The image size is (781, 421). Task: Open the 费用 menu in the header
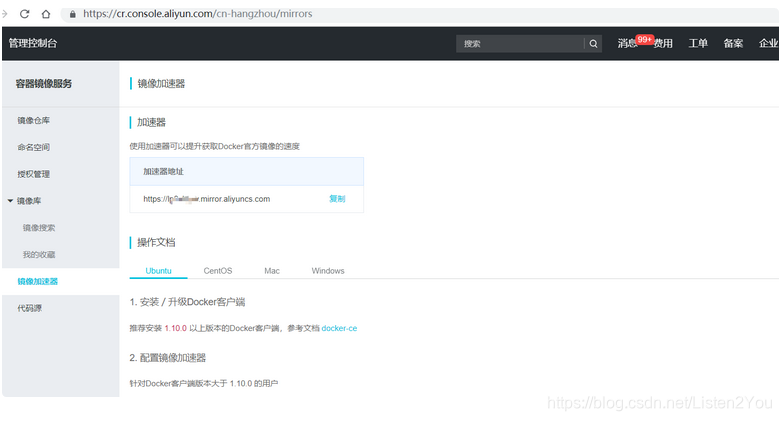(663, 44)
